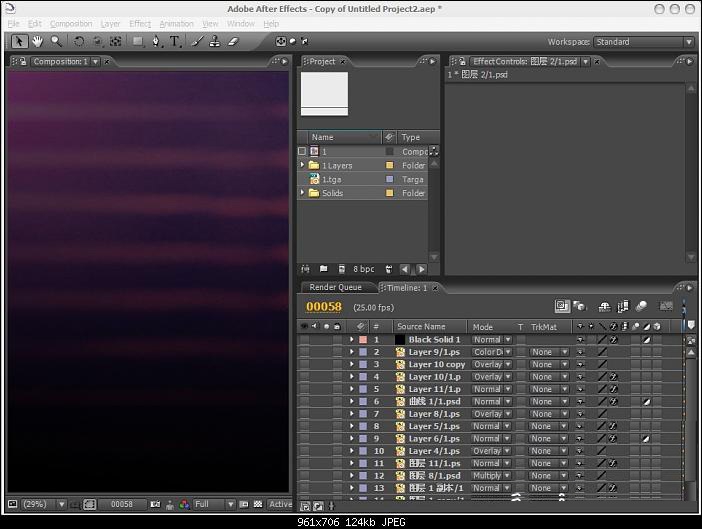
Task: Switch to the Render Queue tab
Action: (x=335, y=287)
